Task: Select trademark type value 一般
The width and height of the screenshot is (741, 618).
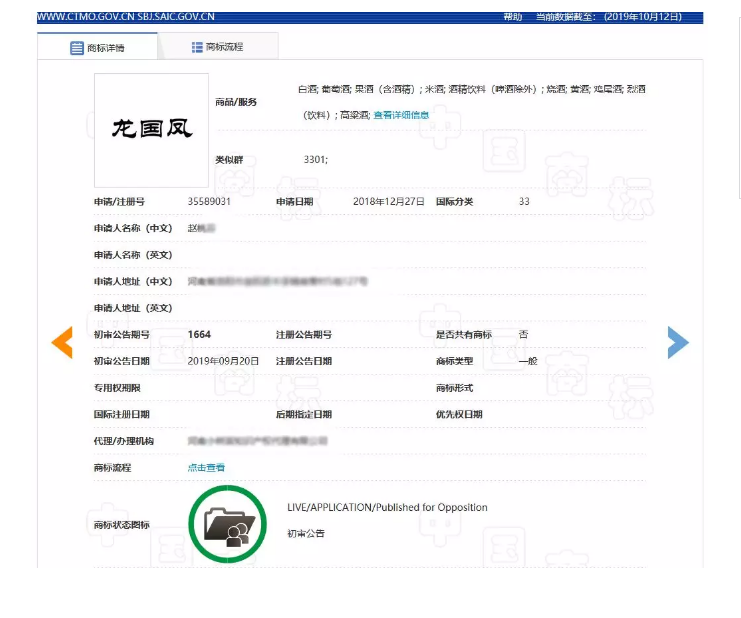Action: pyautogui.click(x=528, y=361)
